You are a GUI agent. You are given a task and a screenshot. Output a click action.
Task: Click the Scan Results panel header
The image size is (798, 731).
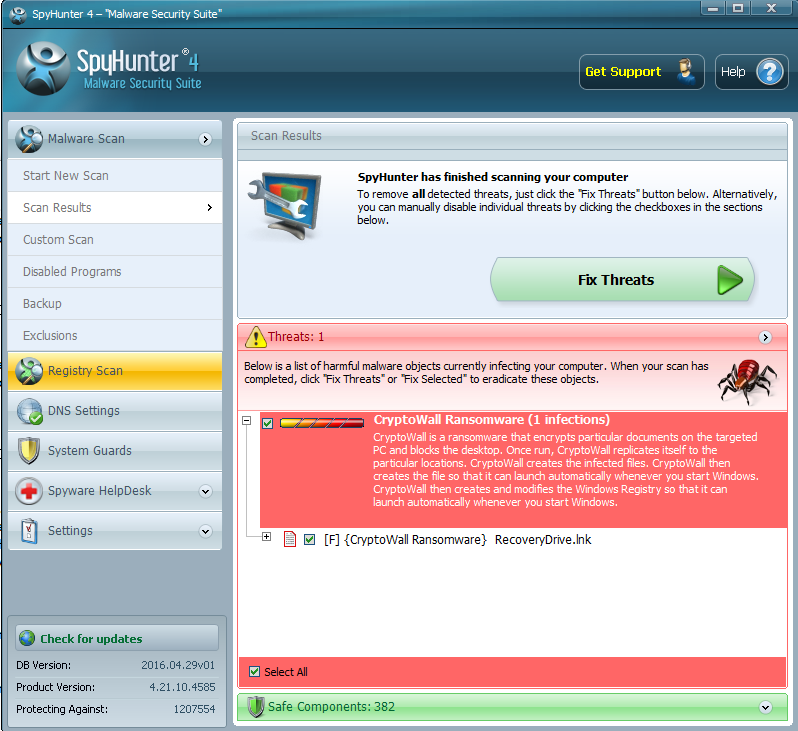[512, 136]
